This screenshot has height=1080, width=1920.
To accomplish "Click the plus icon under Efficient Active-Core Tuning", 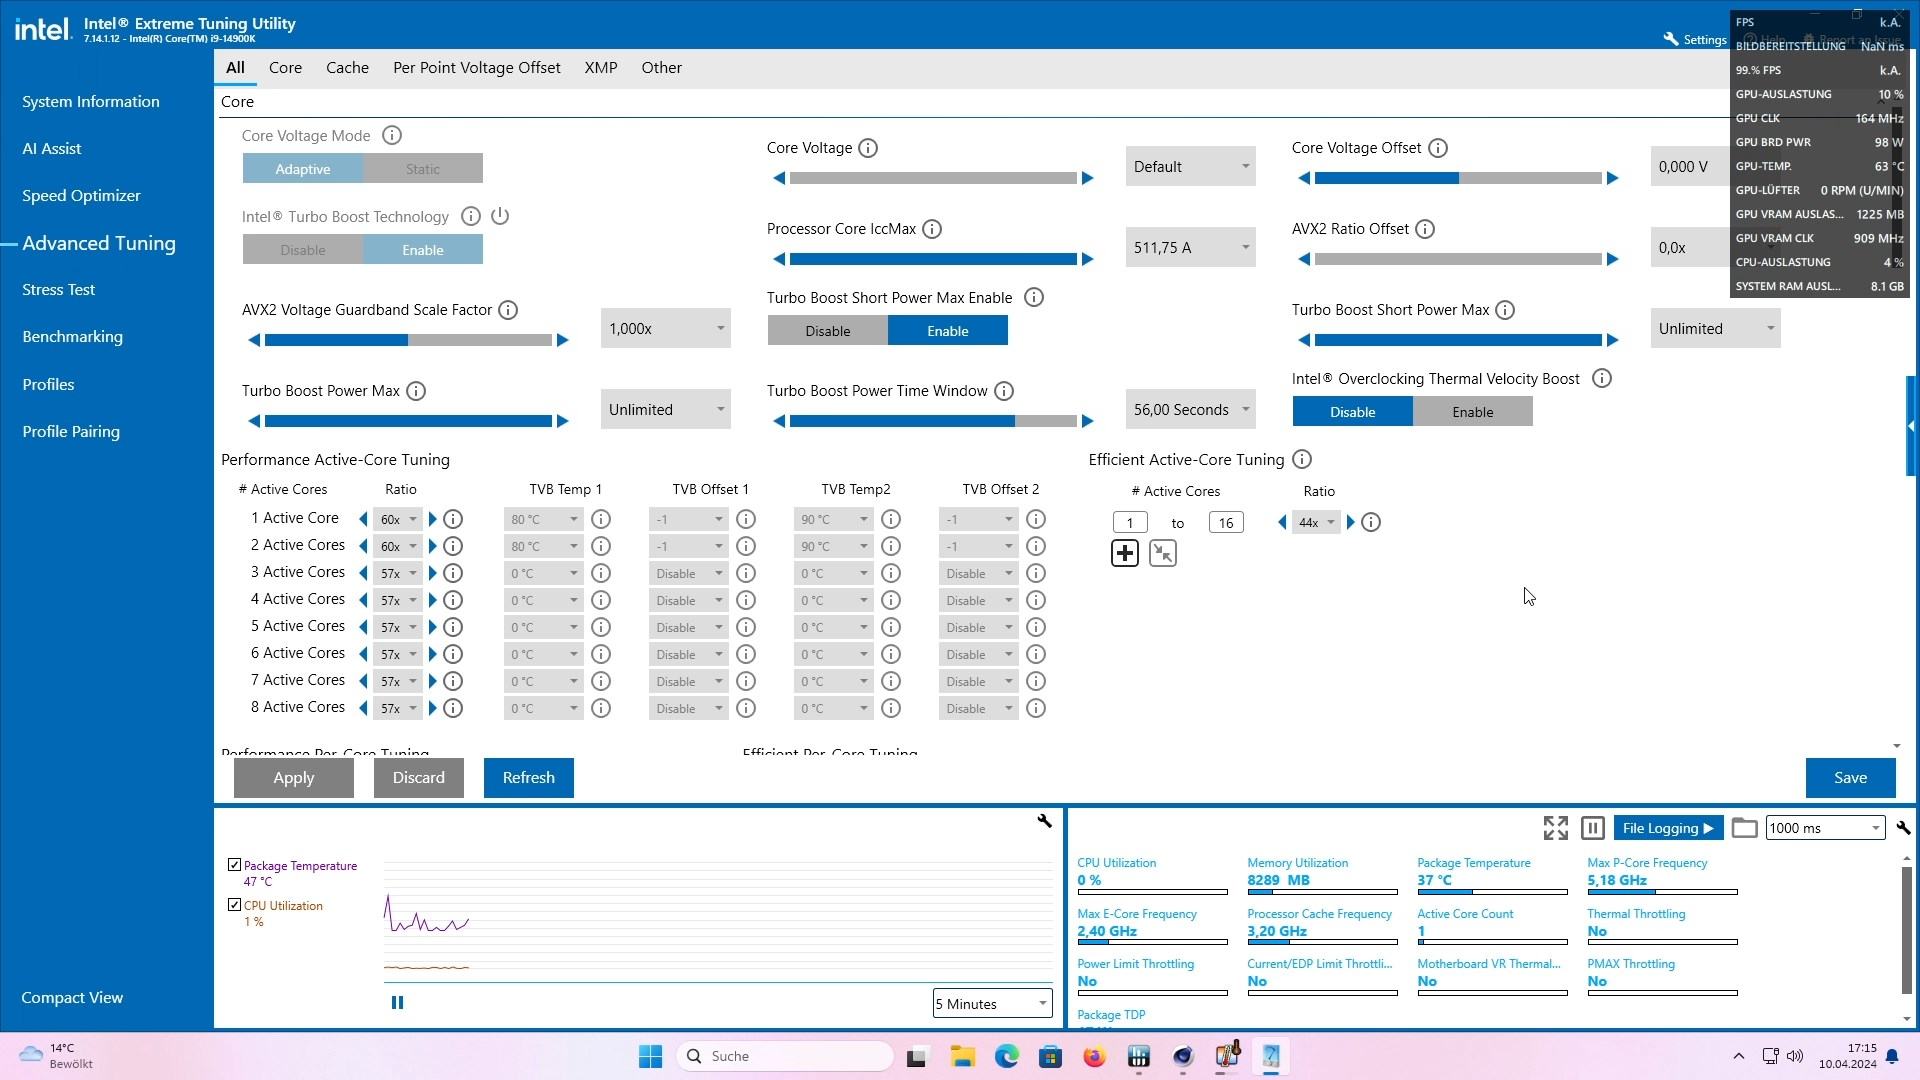I will click(x=1125, y=553).
